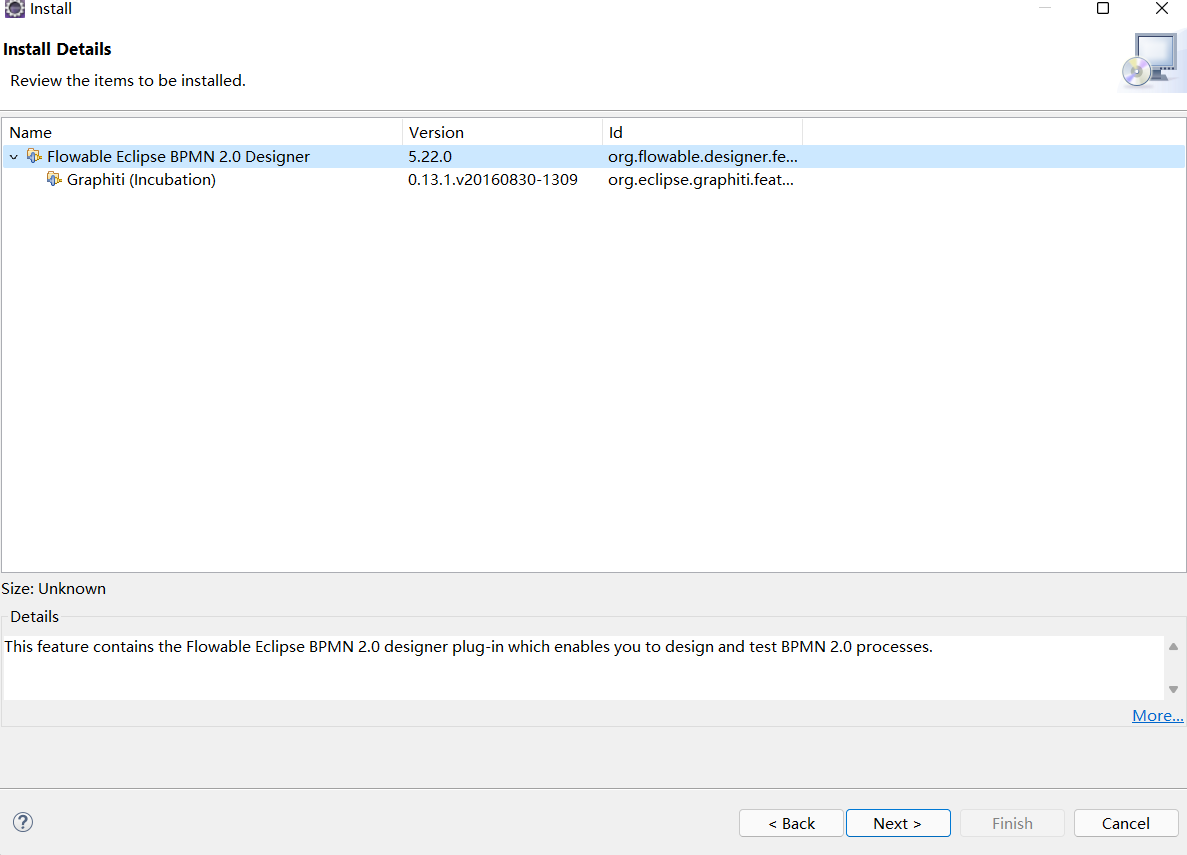Click the Next button to continue

(x=897, y=822)
